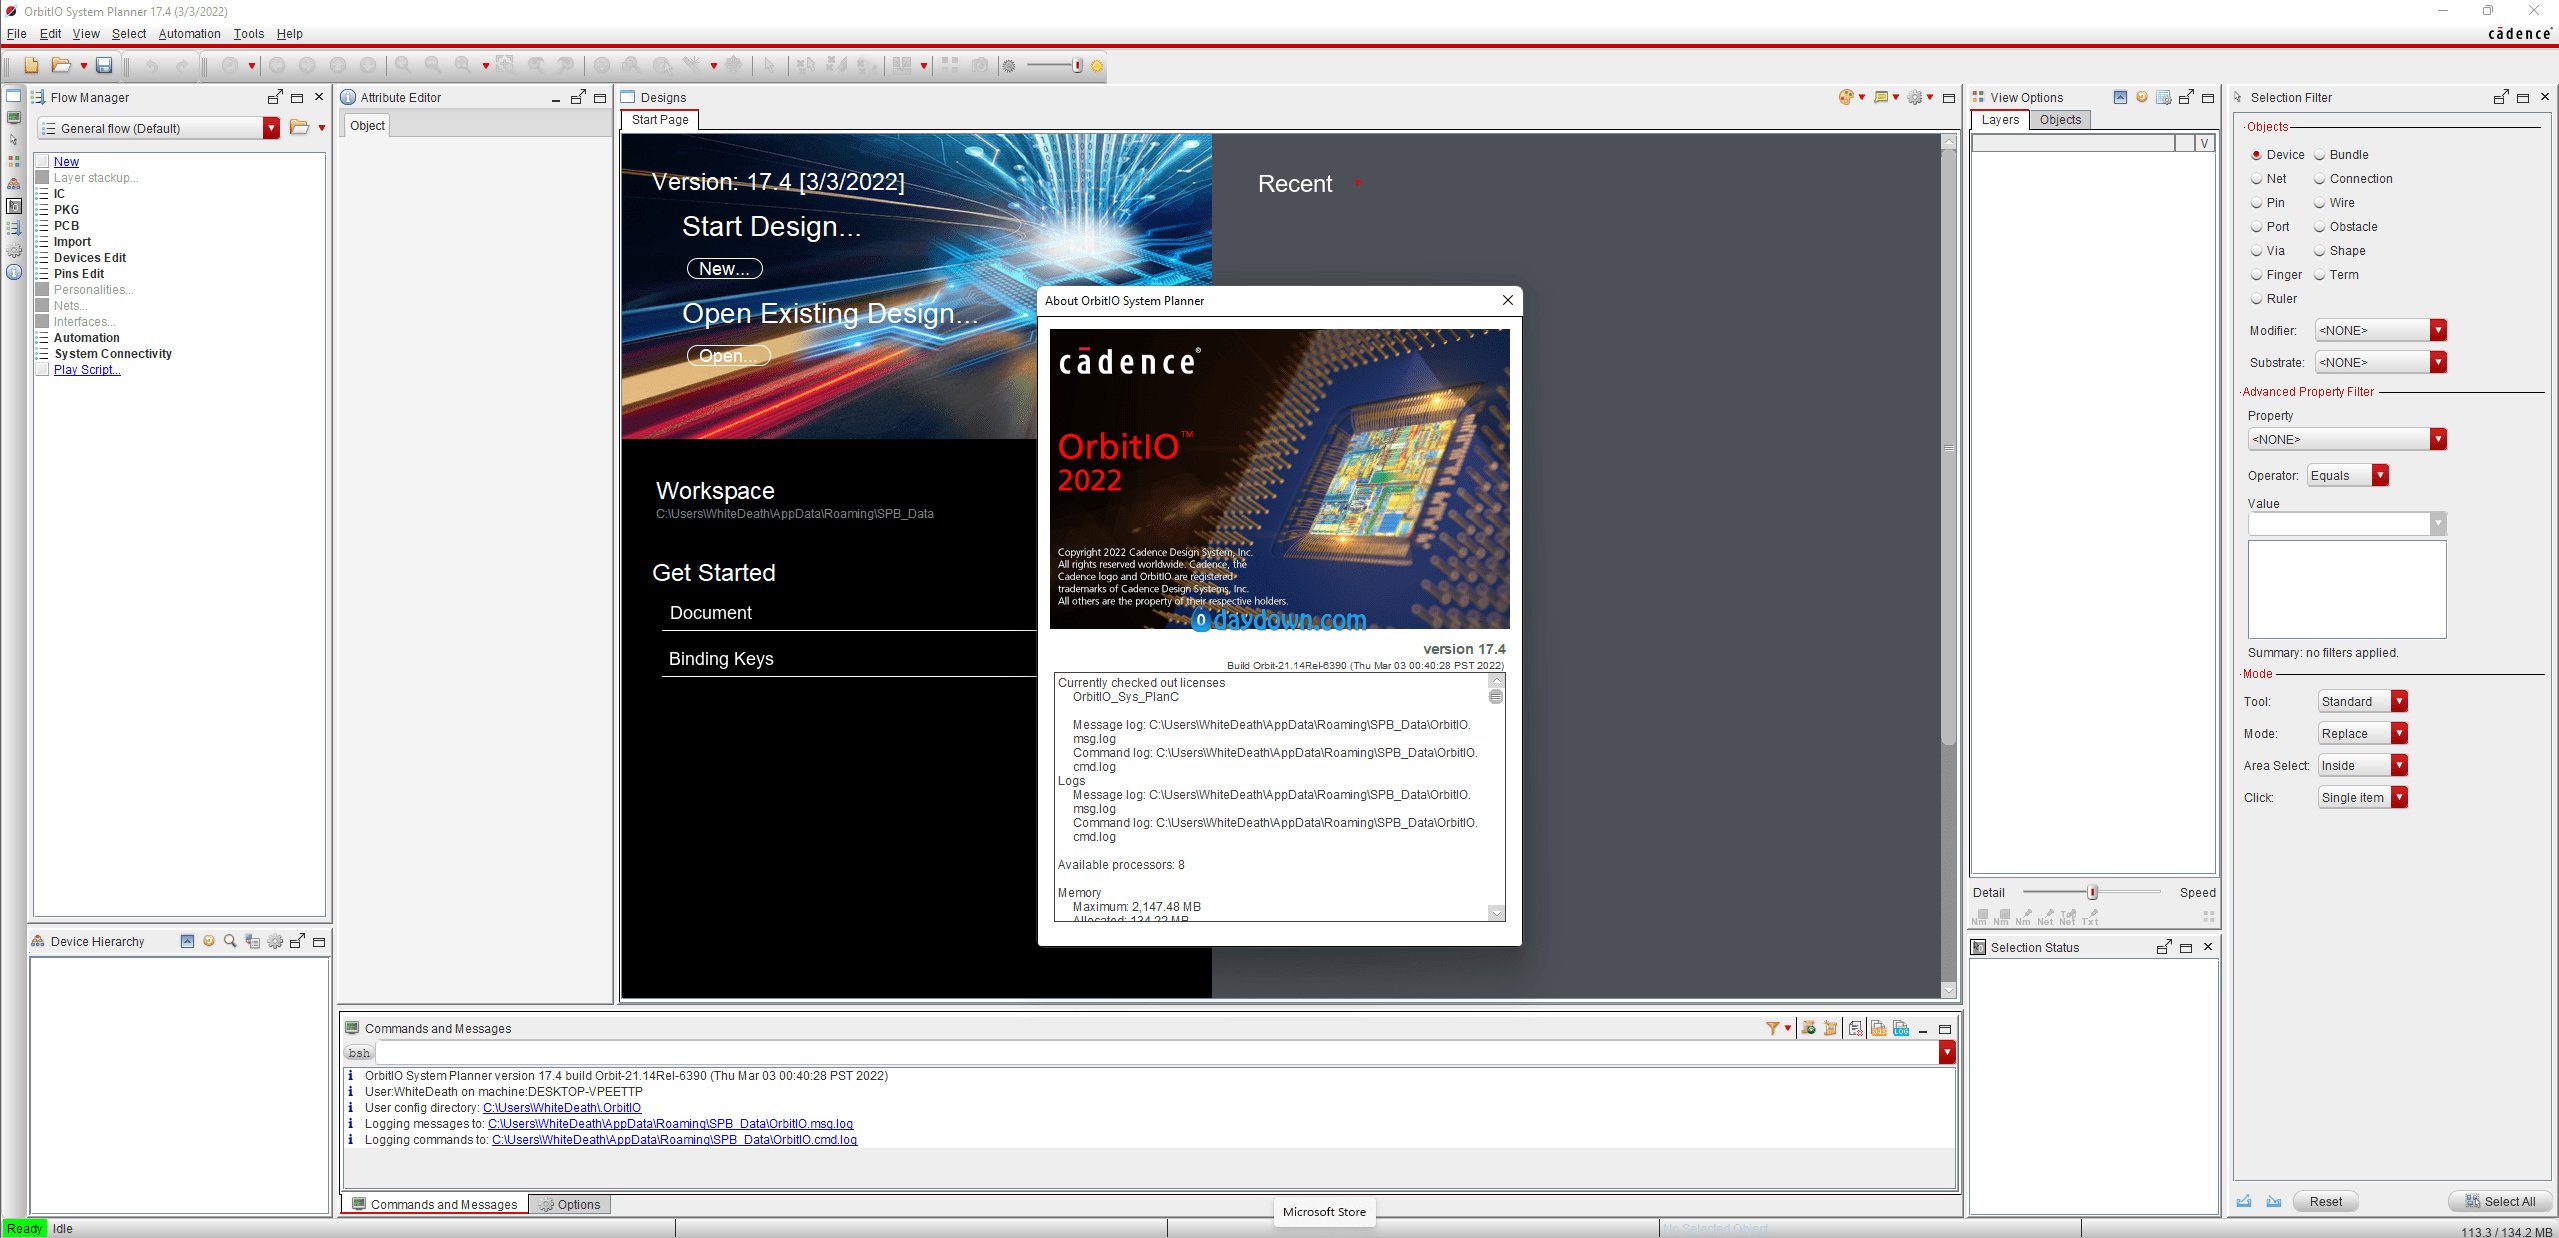Click the clear log document icon in Commands panel
The height and width of the screenshot is (1238, 2559).
tap(1856, 1028)
